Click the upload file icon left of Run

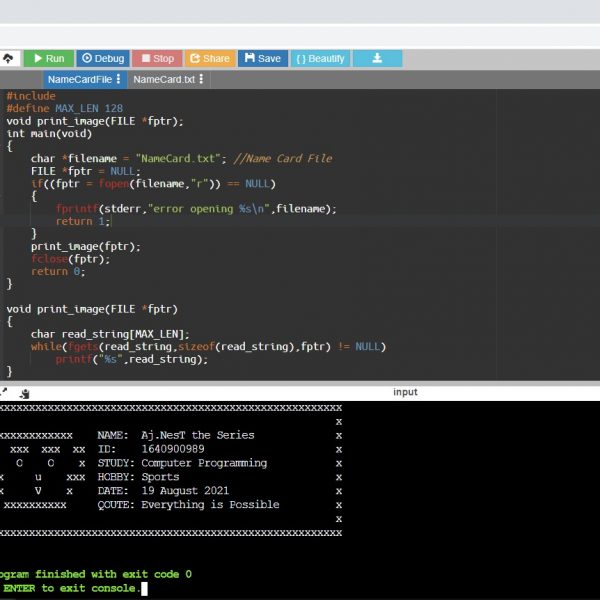(7, 59)
